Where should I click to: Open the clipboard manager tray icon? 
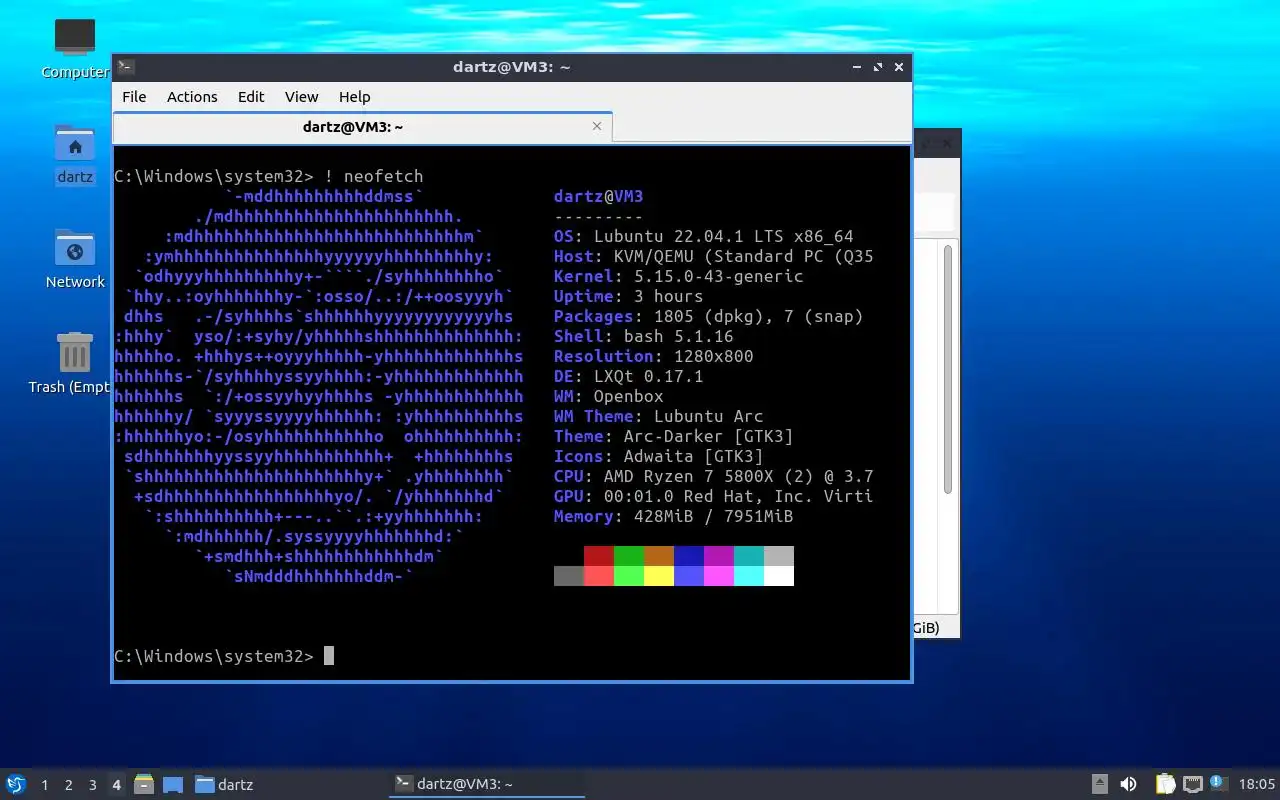pyautogui.click(x=1165, y=784)
